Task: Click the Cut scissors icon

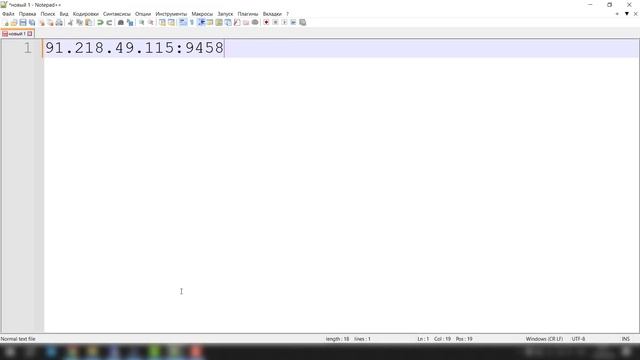Action: (x=70, y=22)
